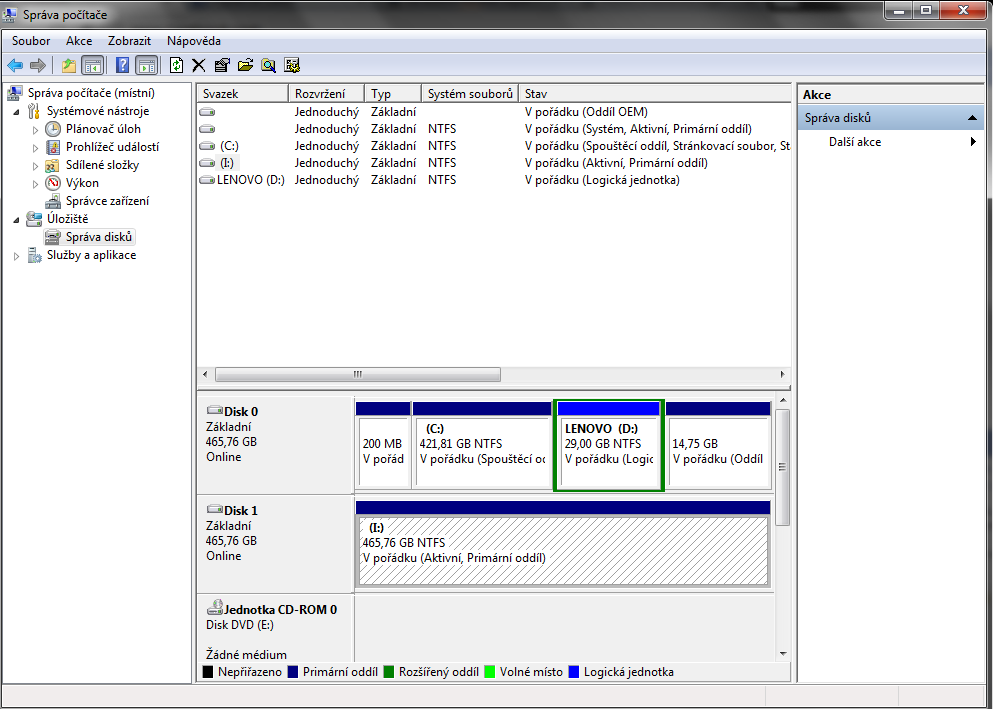Click the open folder toolbar icon
This screenshot has height=709, width=993.
tap(246, 65)
